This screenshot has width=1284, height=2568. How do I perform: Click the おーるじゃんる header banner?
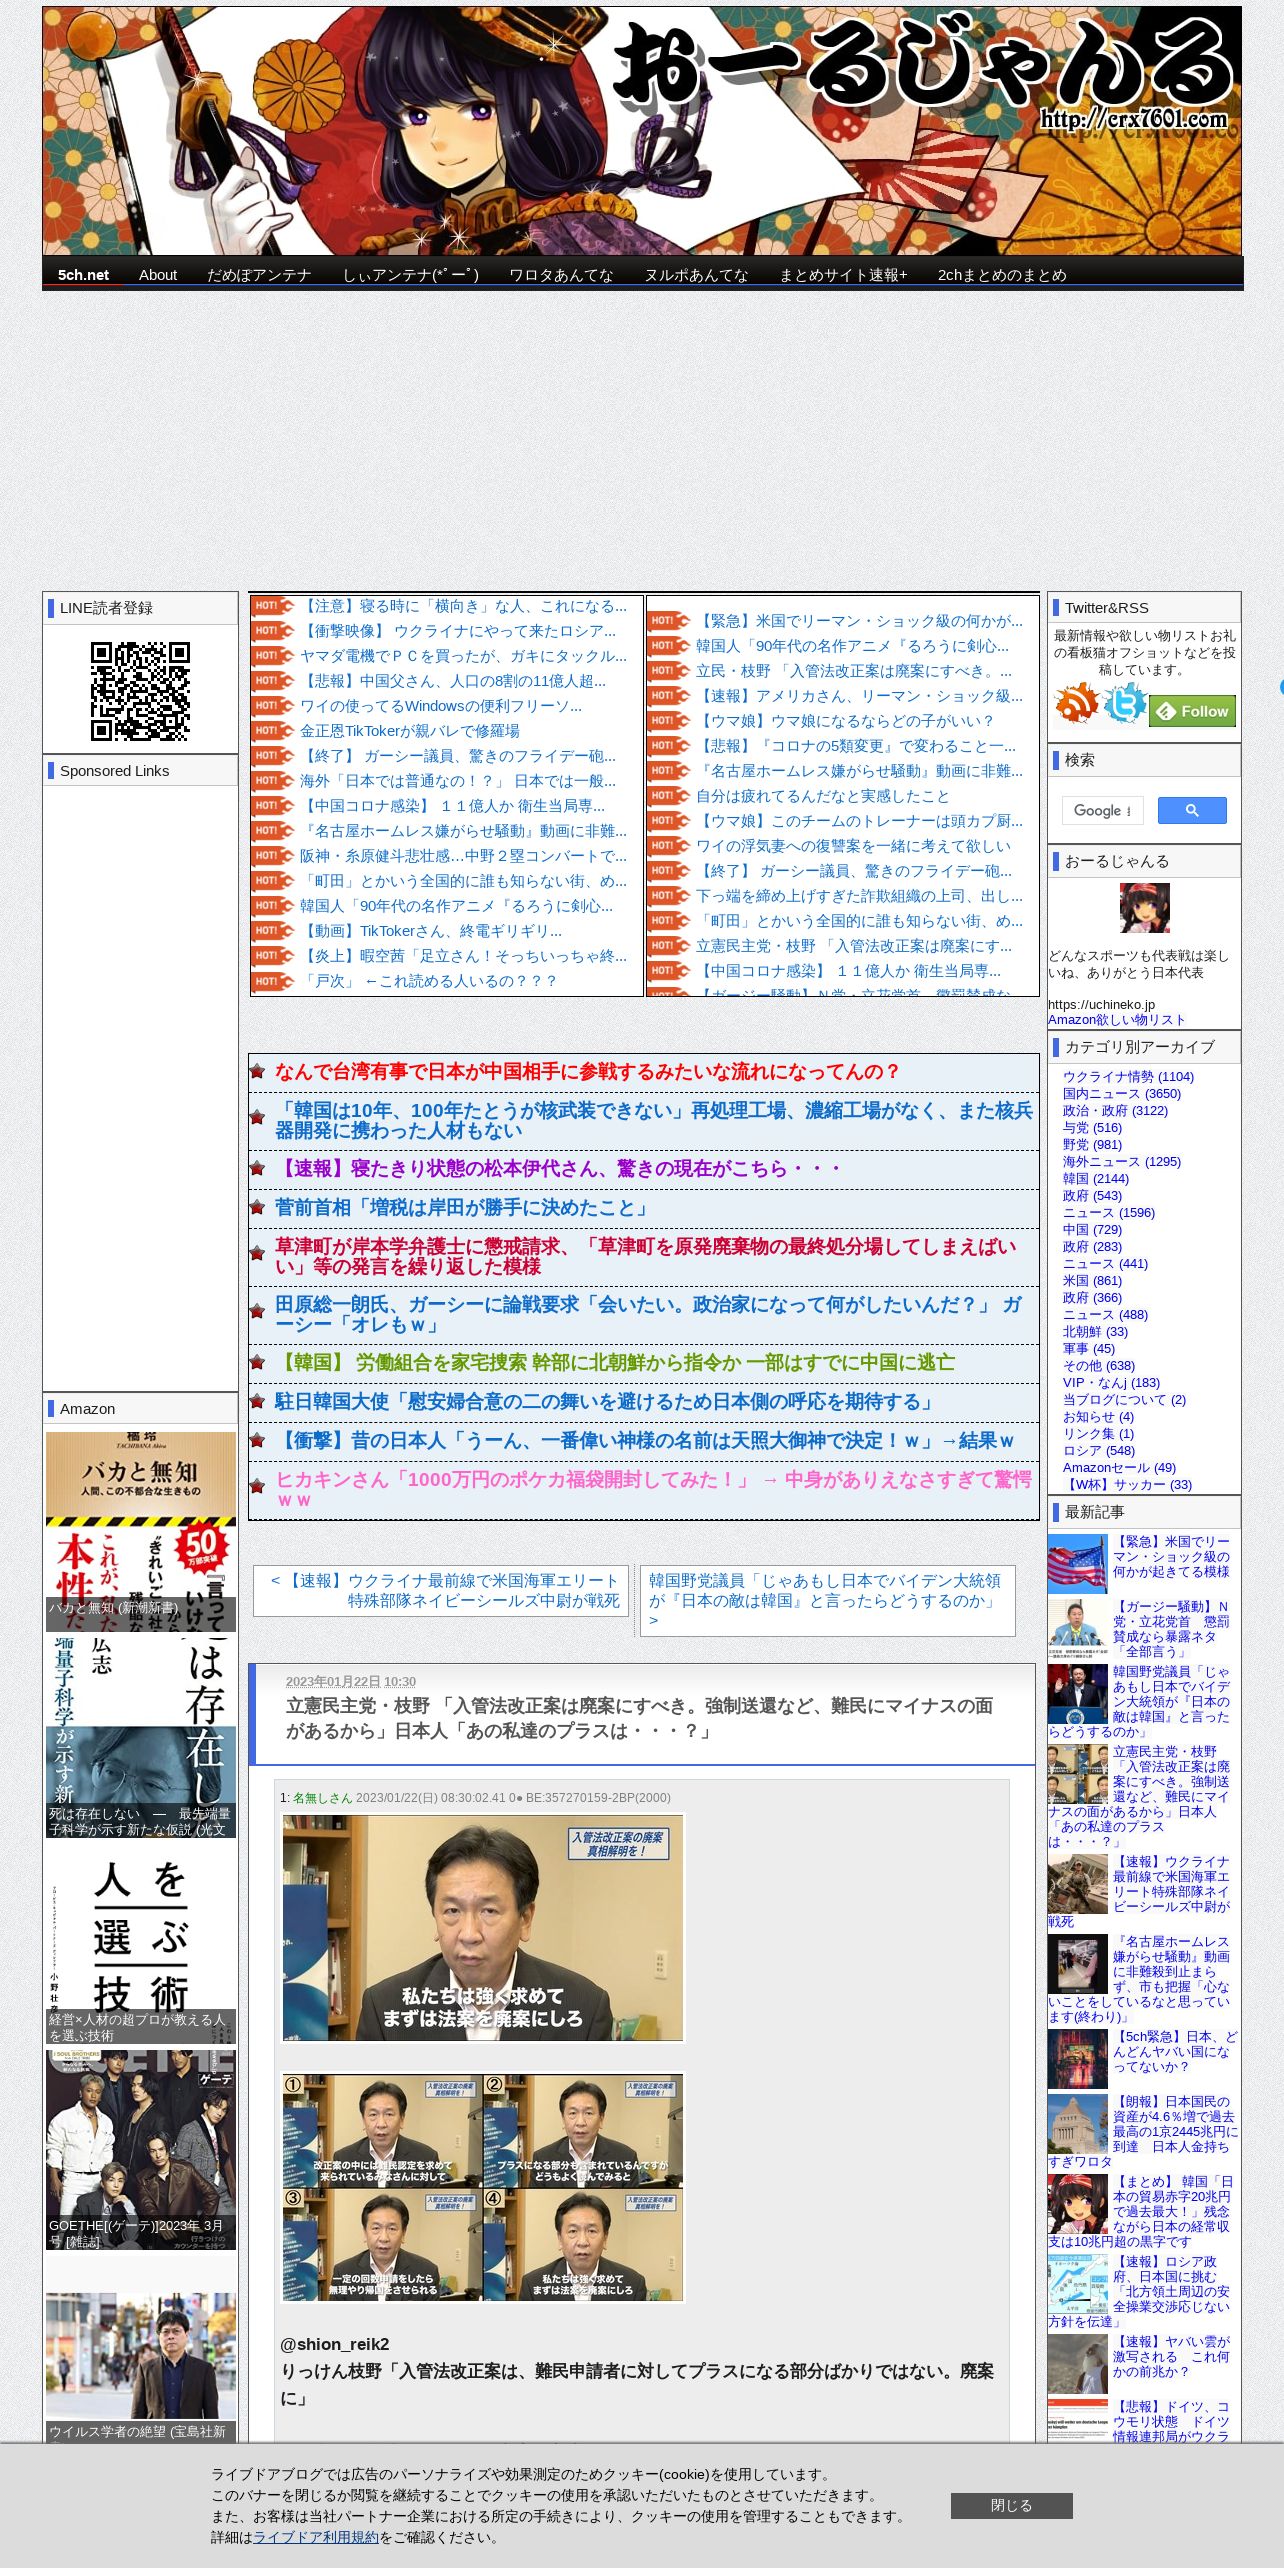(642, 131)
